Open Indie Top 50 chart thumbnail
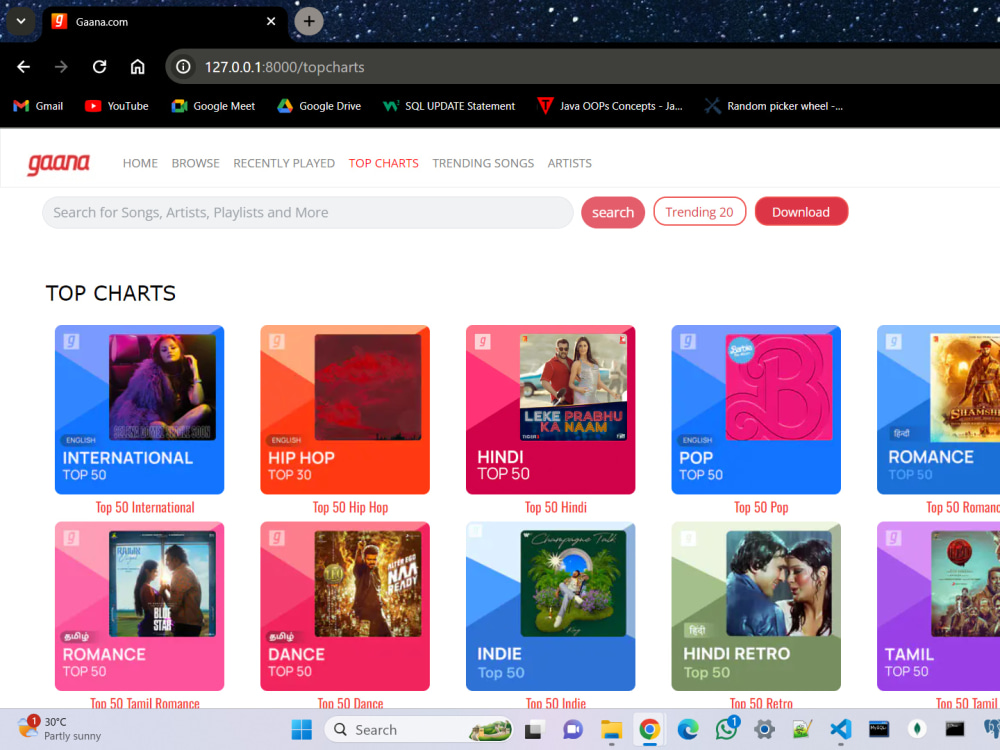Viewport: 1000px width, 750px height. click(550, 607)
